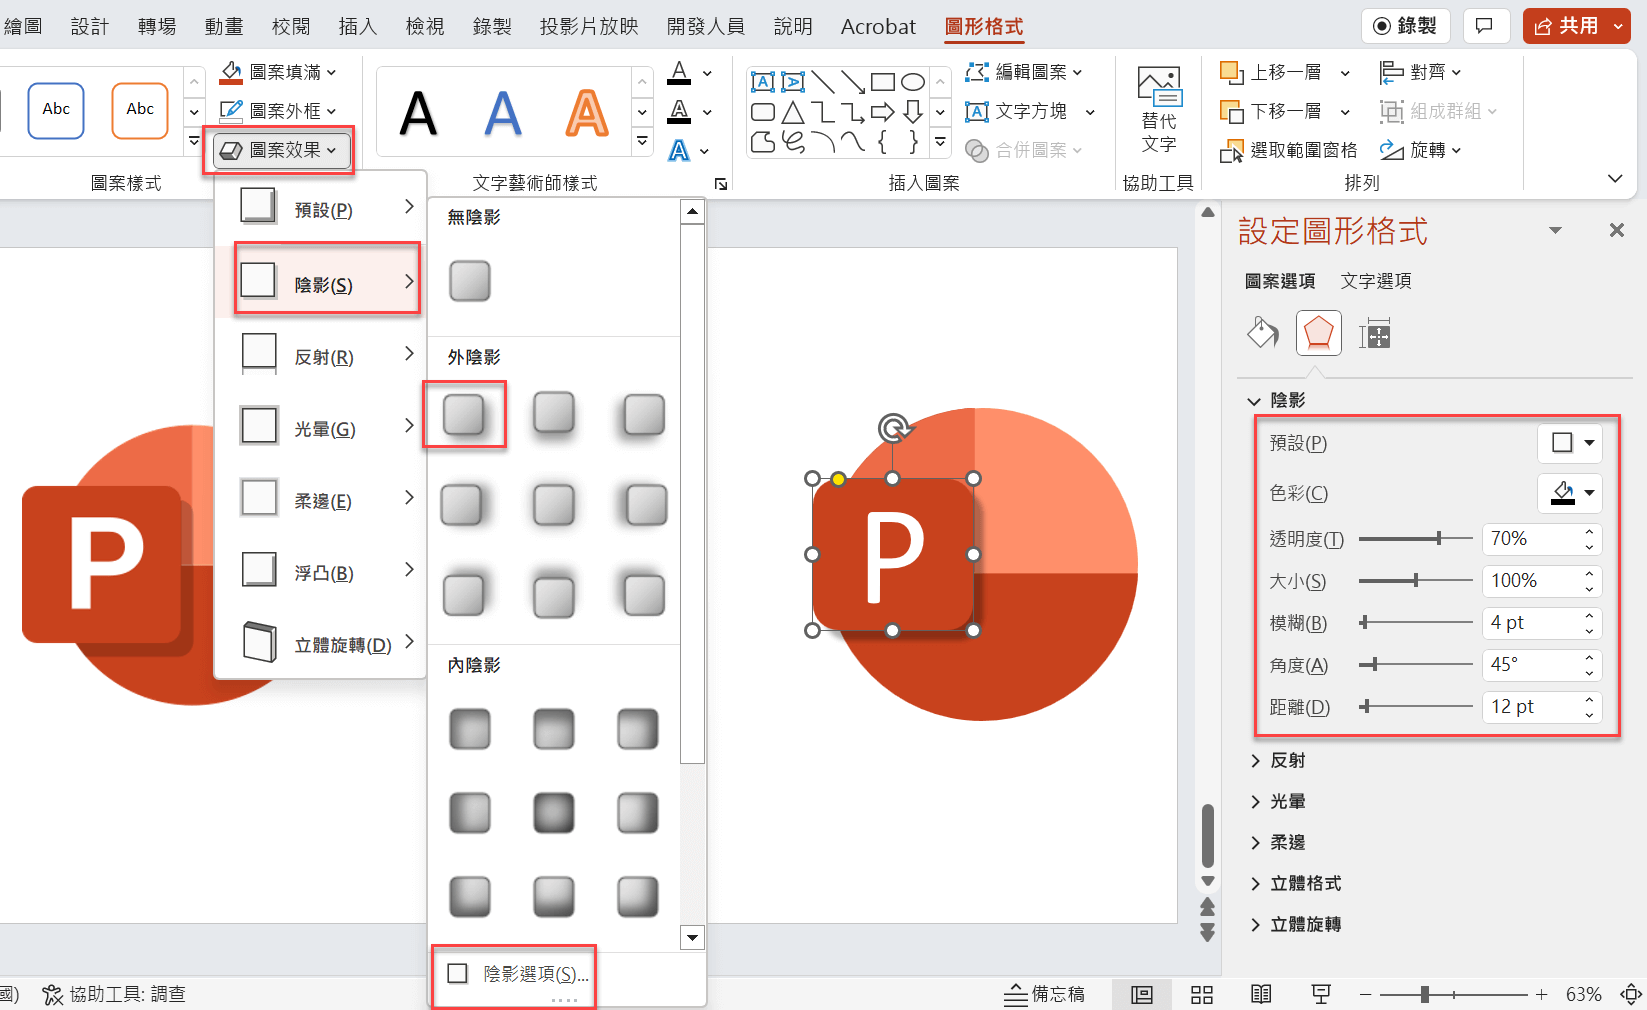Open the Size & Properties icon in format pane
This screenshot has height=1010, width=1647.
(x=1375, y=333)
